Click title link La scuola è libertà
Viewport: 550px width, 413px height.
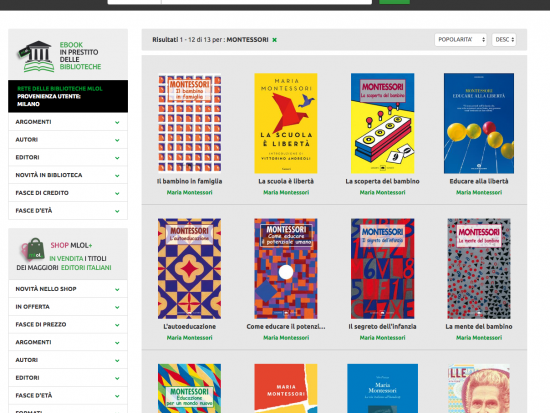tap(286, 181)
